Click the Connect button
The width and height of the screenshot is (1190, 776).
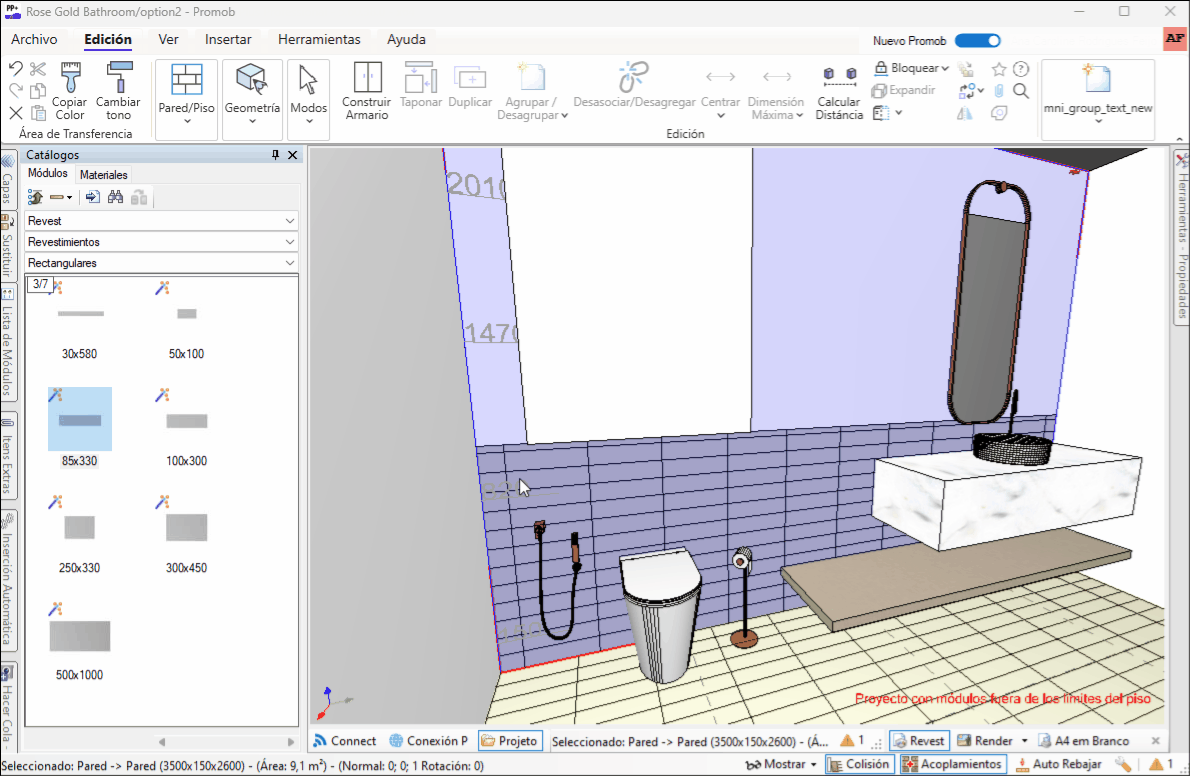(x=345, y=741)
